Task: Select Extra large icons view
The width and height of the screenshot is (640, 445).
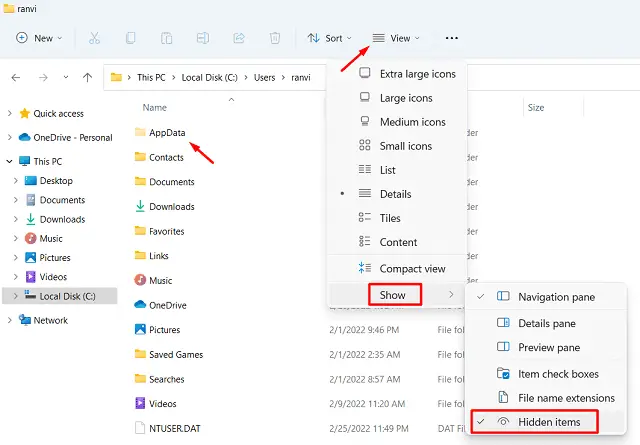Action: (397, 74)
